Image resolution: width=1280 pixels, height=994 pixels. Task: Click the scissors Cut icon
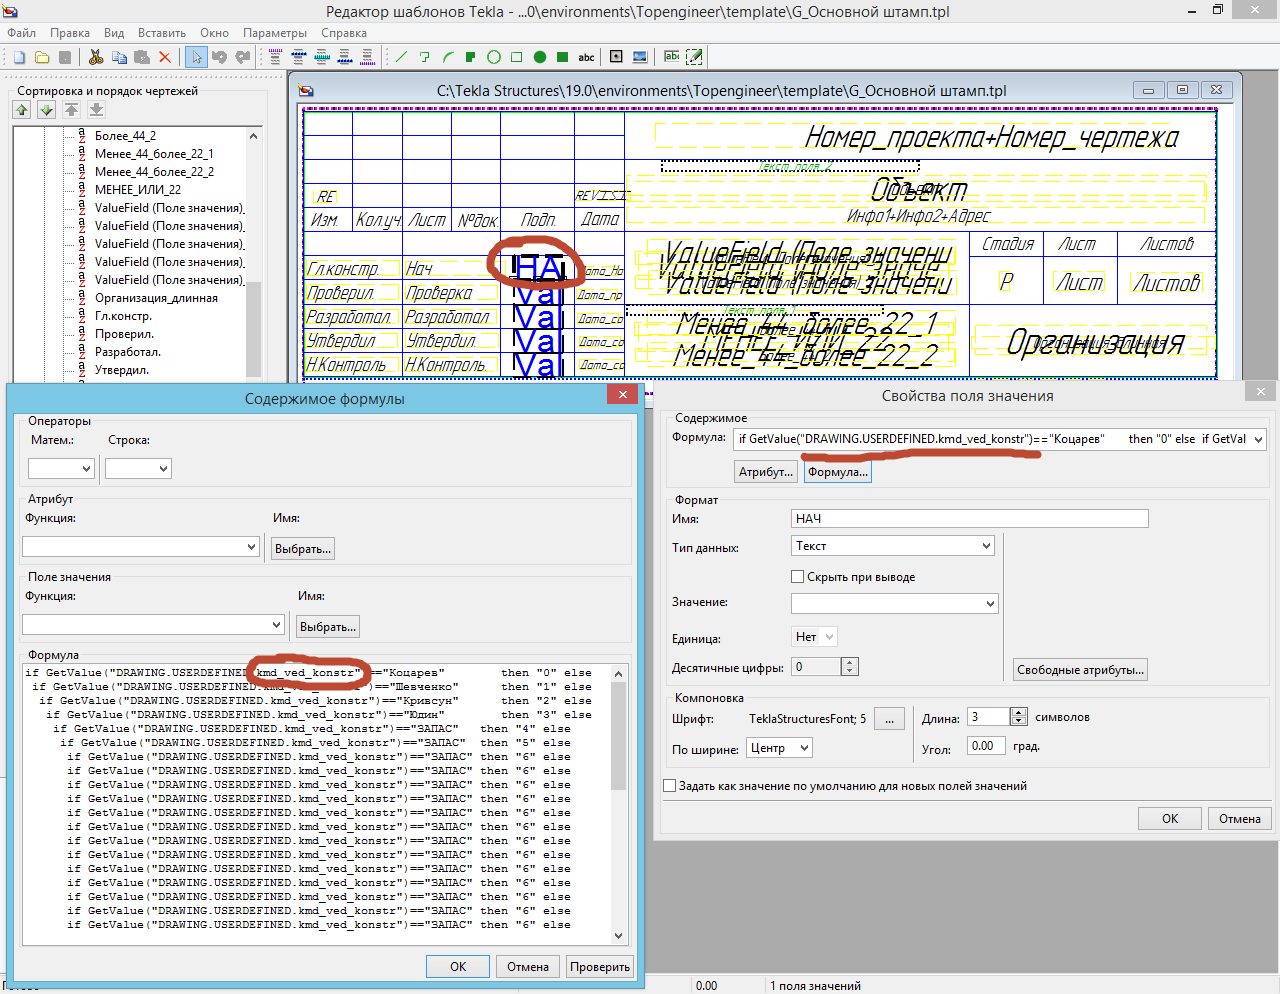coord(96,57)
